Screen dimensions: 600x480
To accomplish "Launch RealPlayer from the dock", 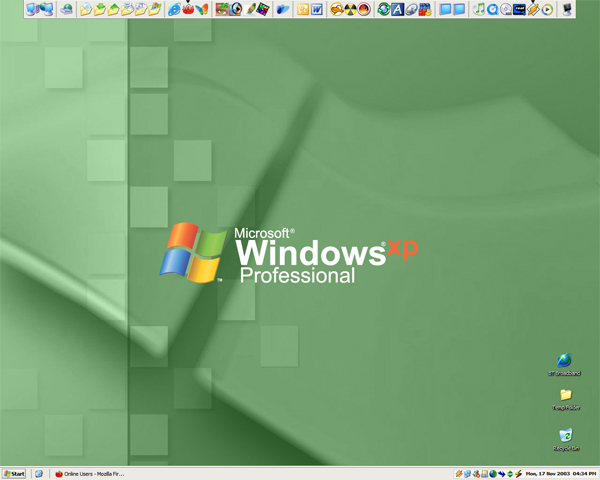I will [519, 9].
